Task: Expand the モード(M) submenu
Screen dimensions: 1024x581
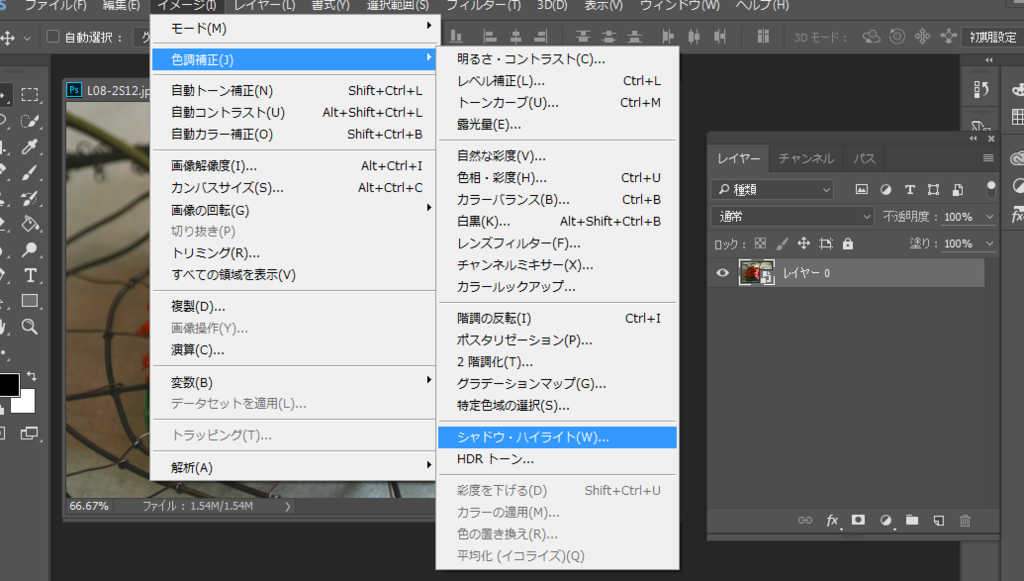Action: [x=294, y=28]
